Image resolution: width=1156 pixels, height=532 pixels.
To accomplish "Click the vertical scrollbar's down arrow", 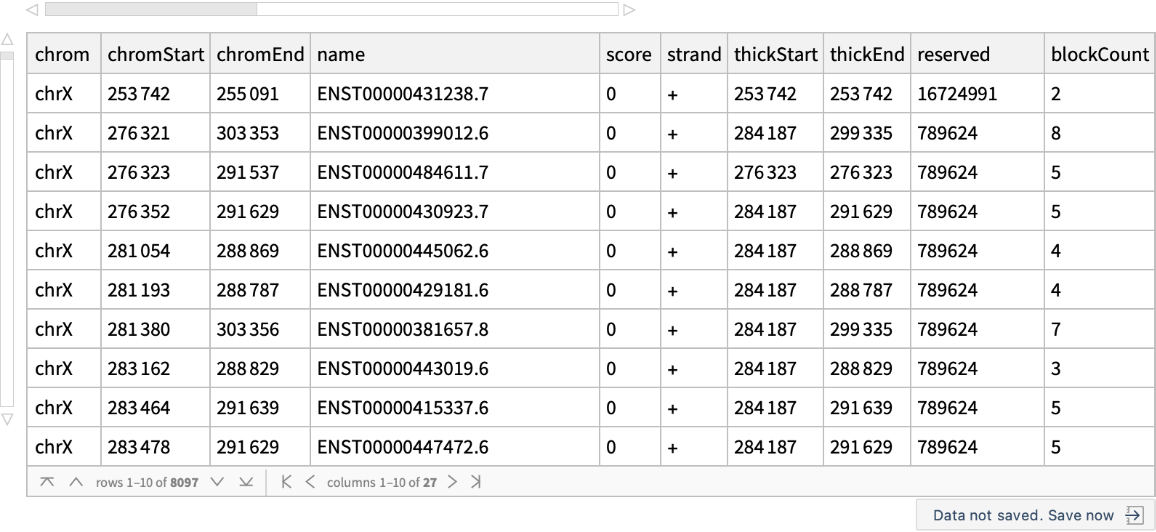I will [8, 417].
